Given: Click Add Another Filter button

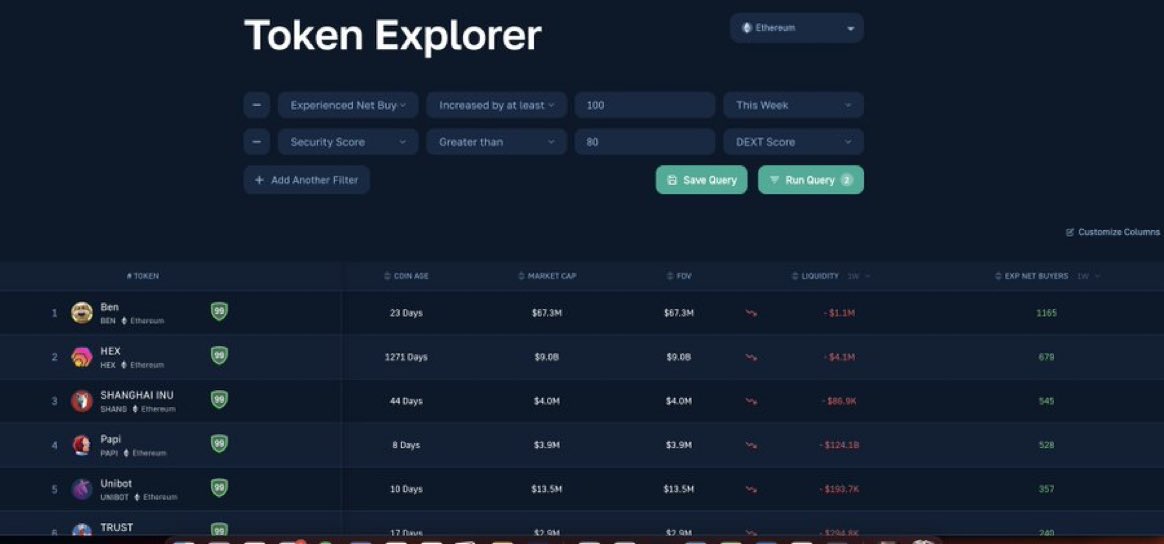Looking at the screenshot, I should (x=307, y=180).
